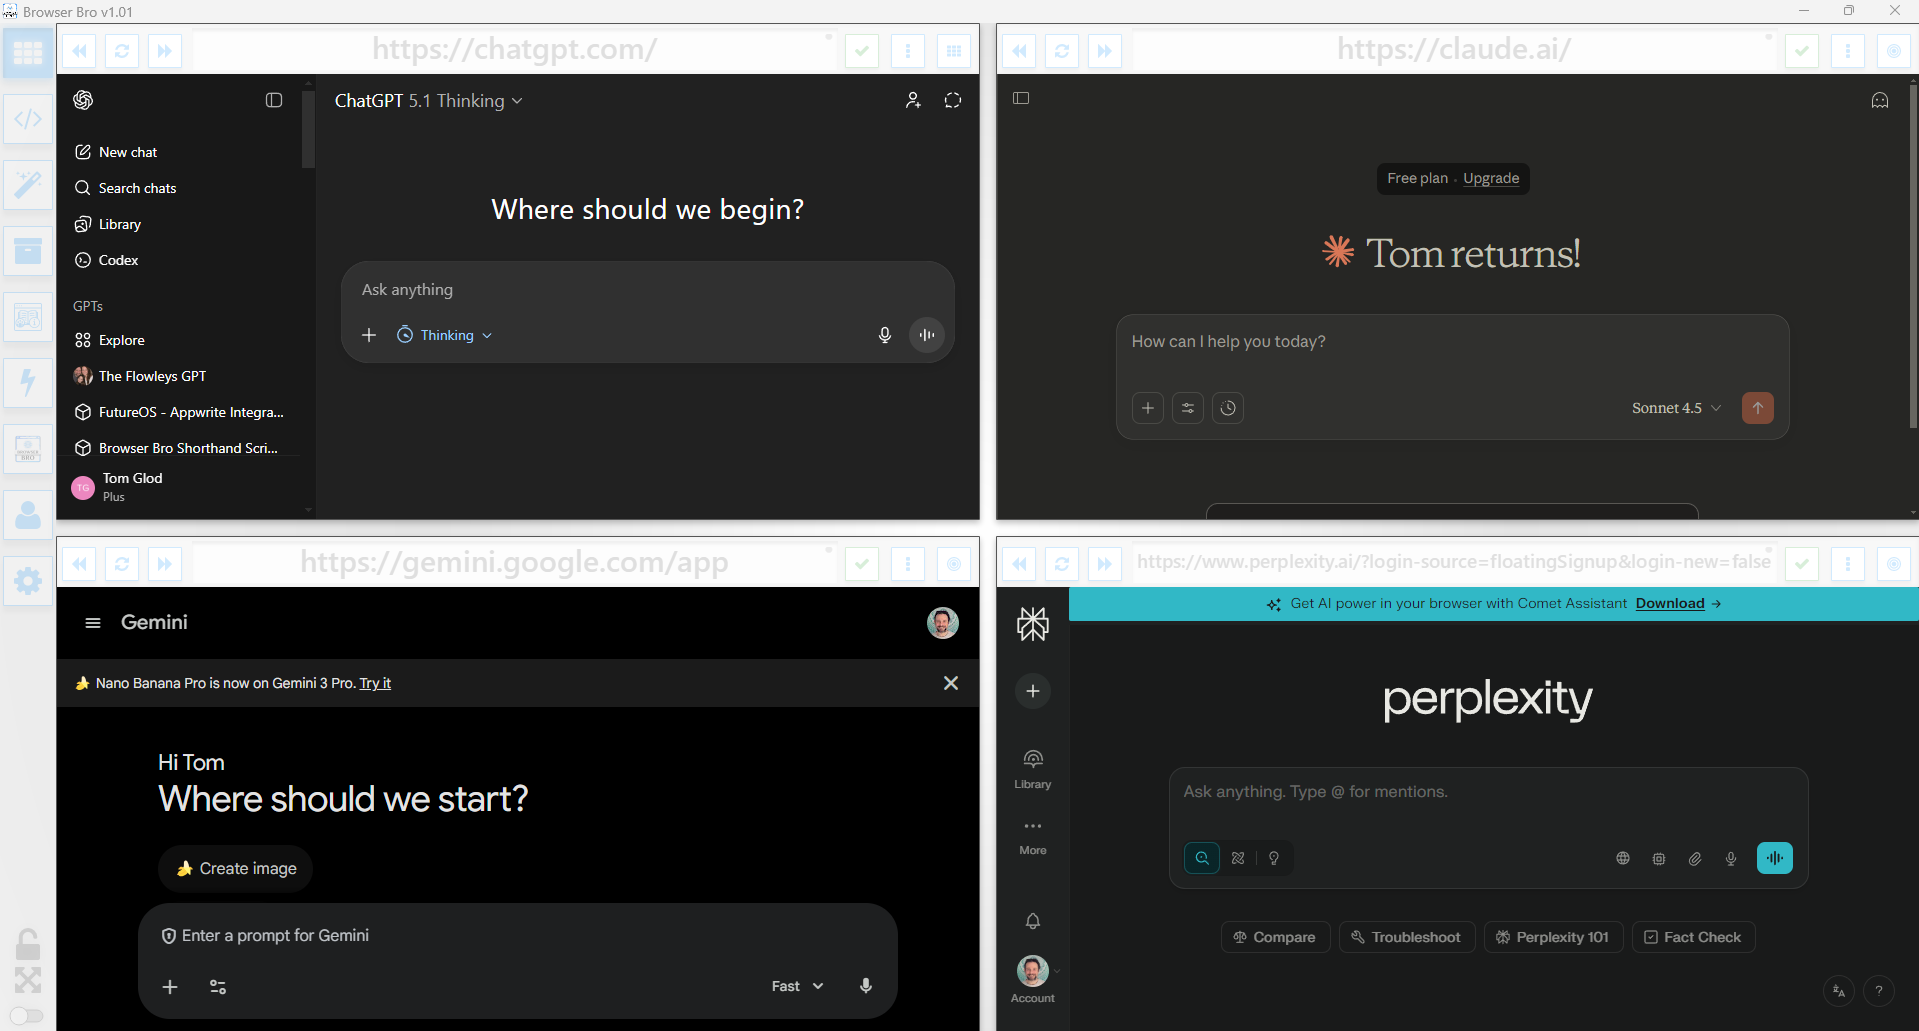Open the Gemini hamburger menu
Screen dimensions: 1919x1031
[x=93, y=622]
